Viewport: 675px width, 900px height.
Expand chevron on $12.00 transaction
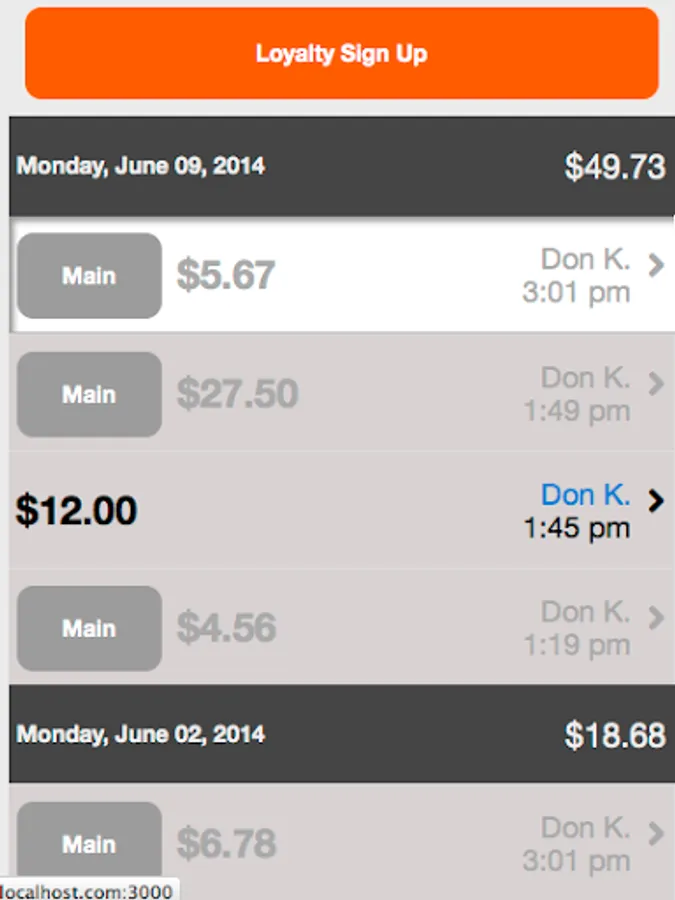tap(656, 501)
